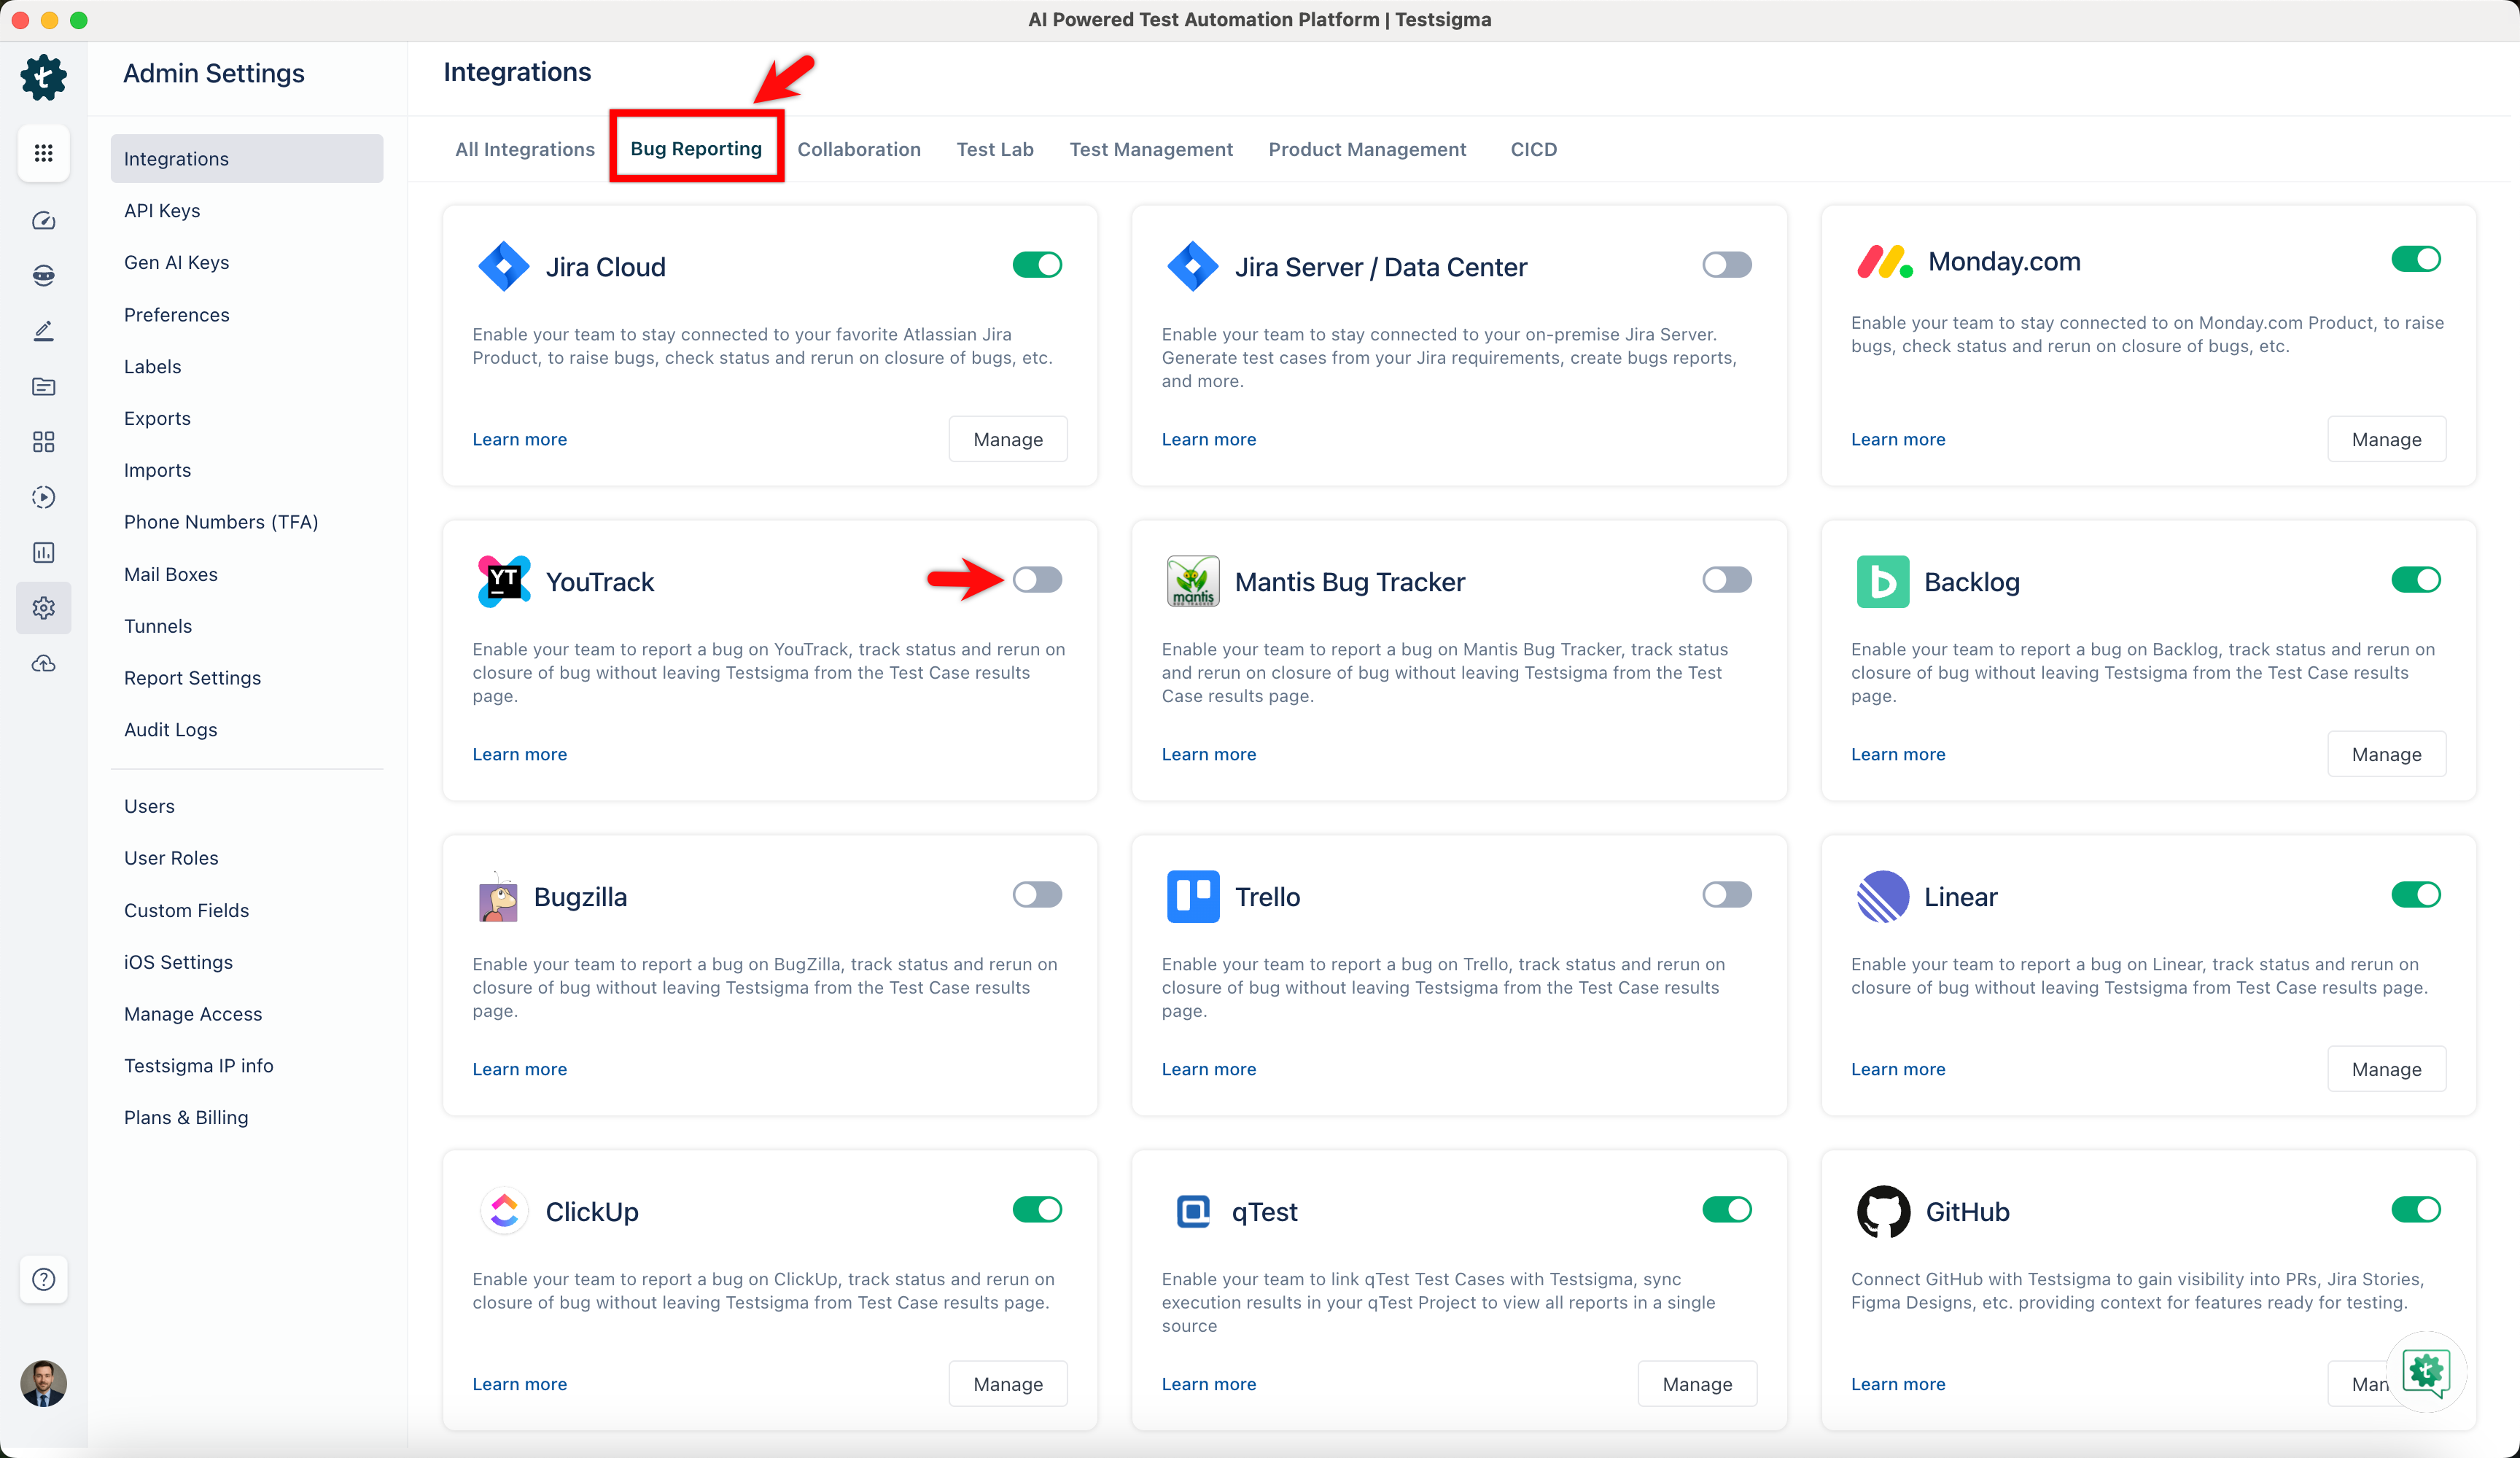
Task: Click Manage on the Linear card
Action: tap(2386, 1069)
